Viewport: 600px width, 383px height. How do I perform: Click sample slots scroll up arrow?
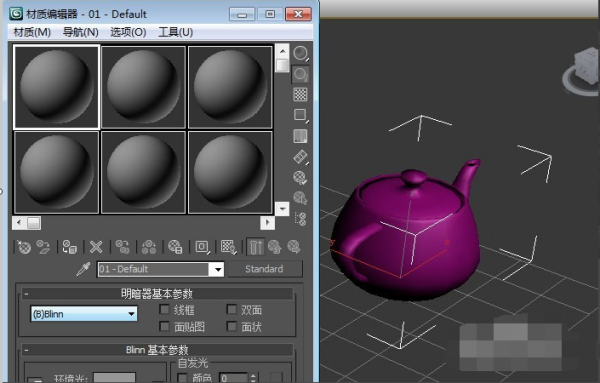pos(282,51)
